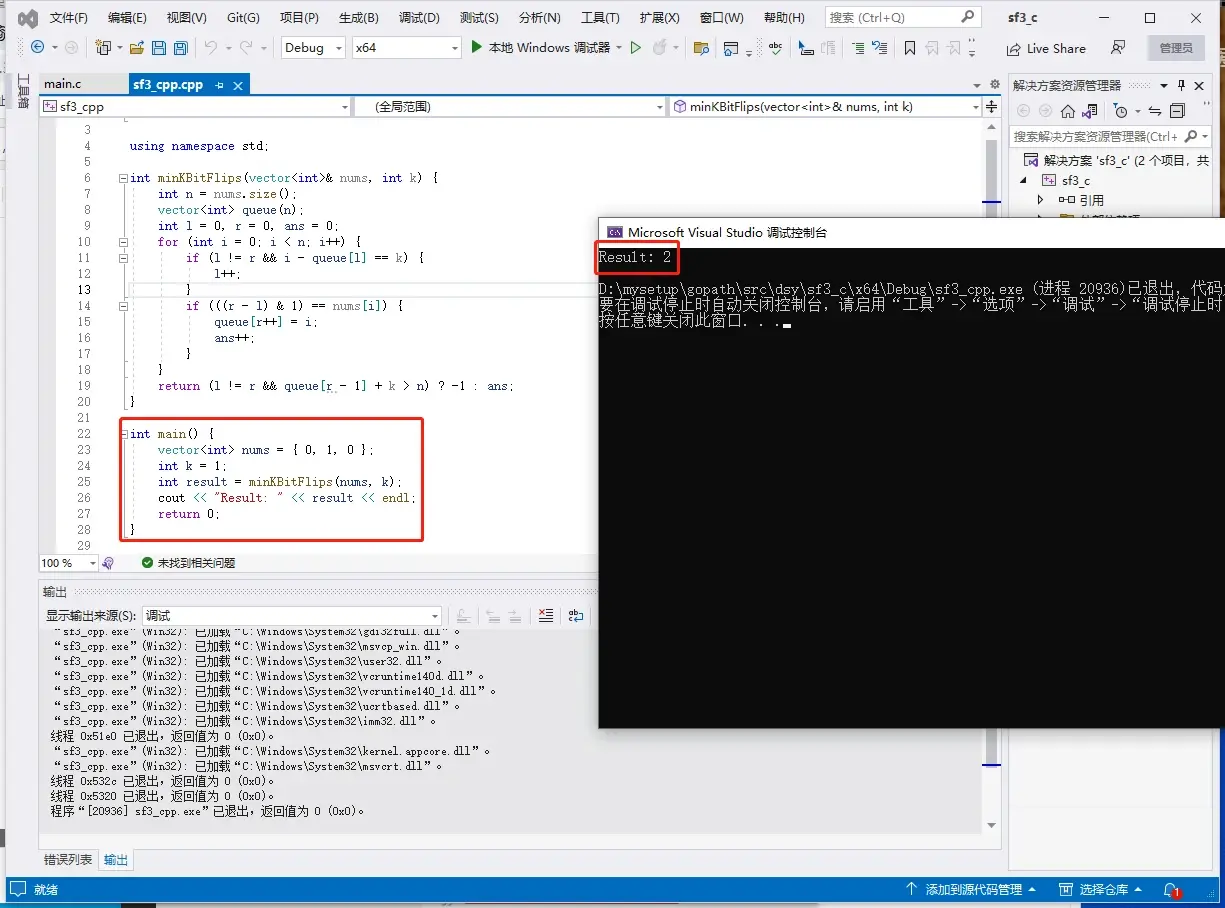Click the feedback person icon
The image size is (1225, 908).
coord(1118,47)
